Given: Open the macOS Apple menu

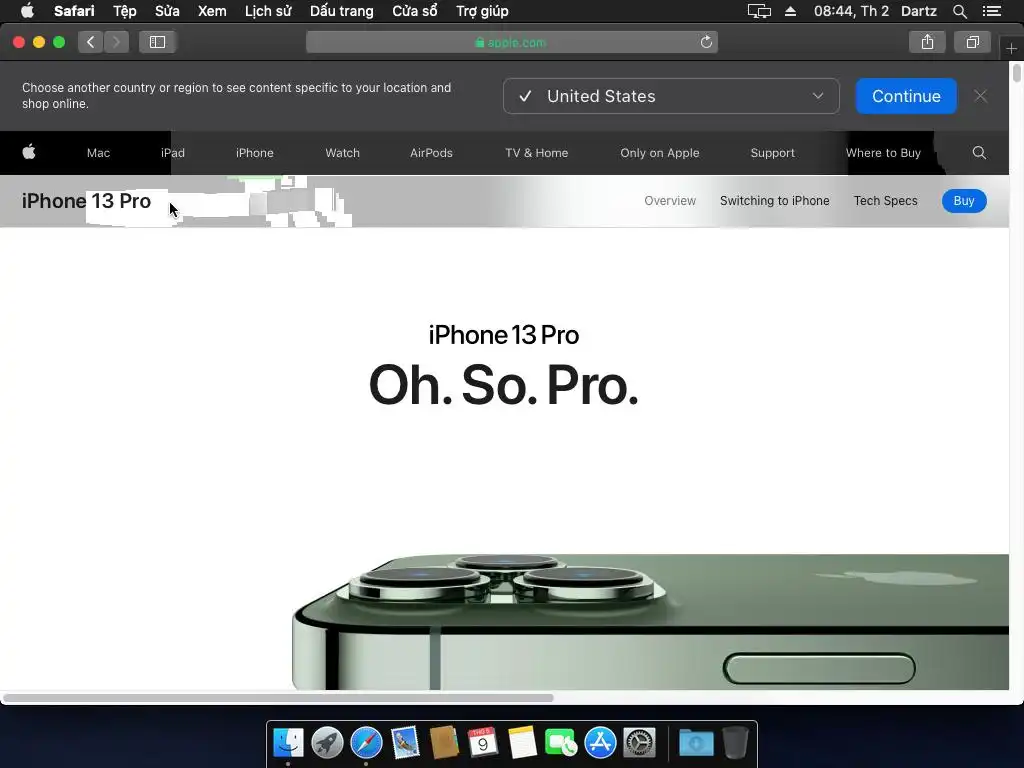Looking at the screenshot, I should [27, 11].
